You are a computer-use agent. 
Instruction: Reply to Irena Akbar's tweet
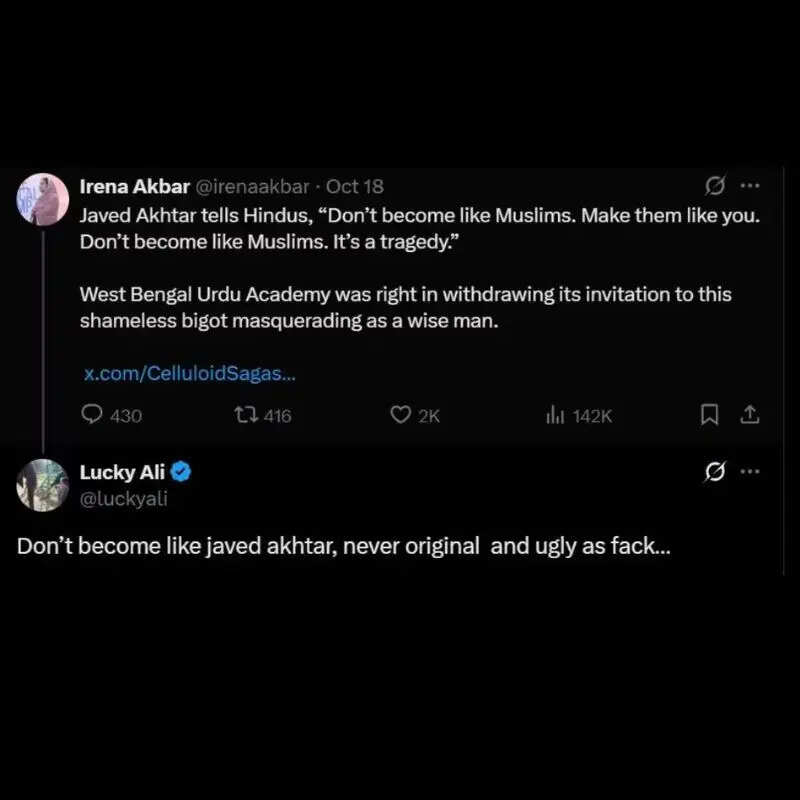pos(92,415)
